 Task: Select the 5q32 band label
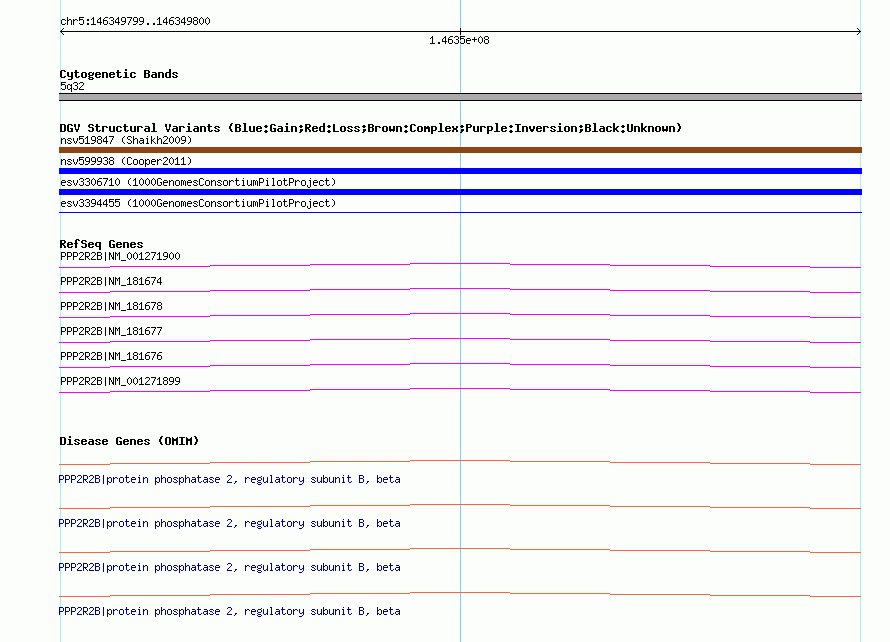pyautogui.click(x=72, y=86)
